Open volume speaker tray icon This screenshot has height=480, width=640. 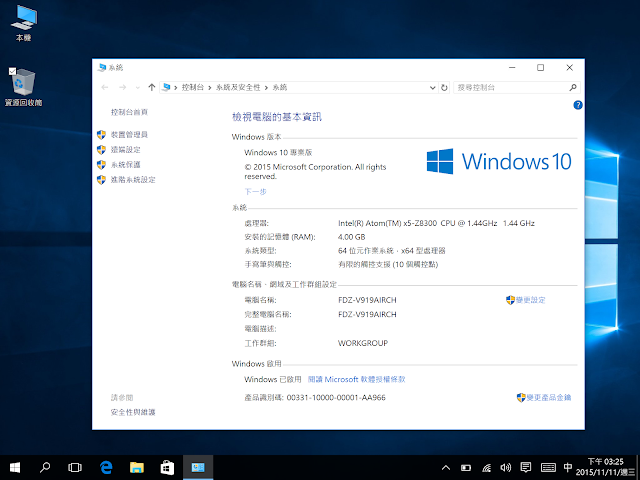tap(506, 468)
